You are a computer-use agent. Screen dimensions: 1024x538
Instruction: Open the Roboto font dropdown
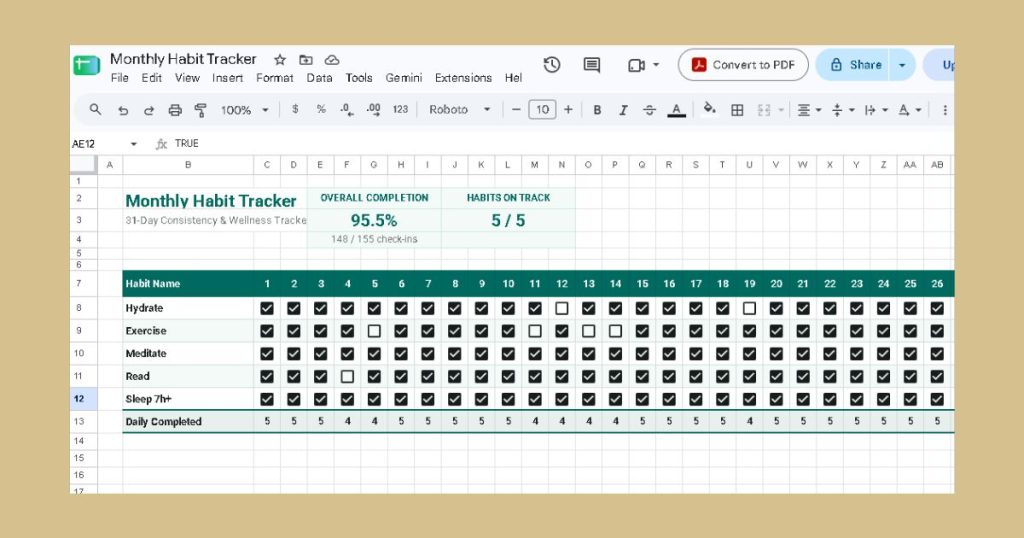click(x=459, y=110)
